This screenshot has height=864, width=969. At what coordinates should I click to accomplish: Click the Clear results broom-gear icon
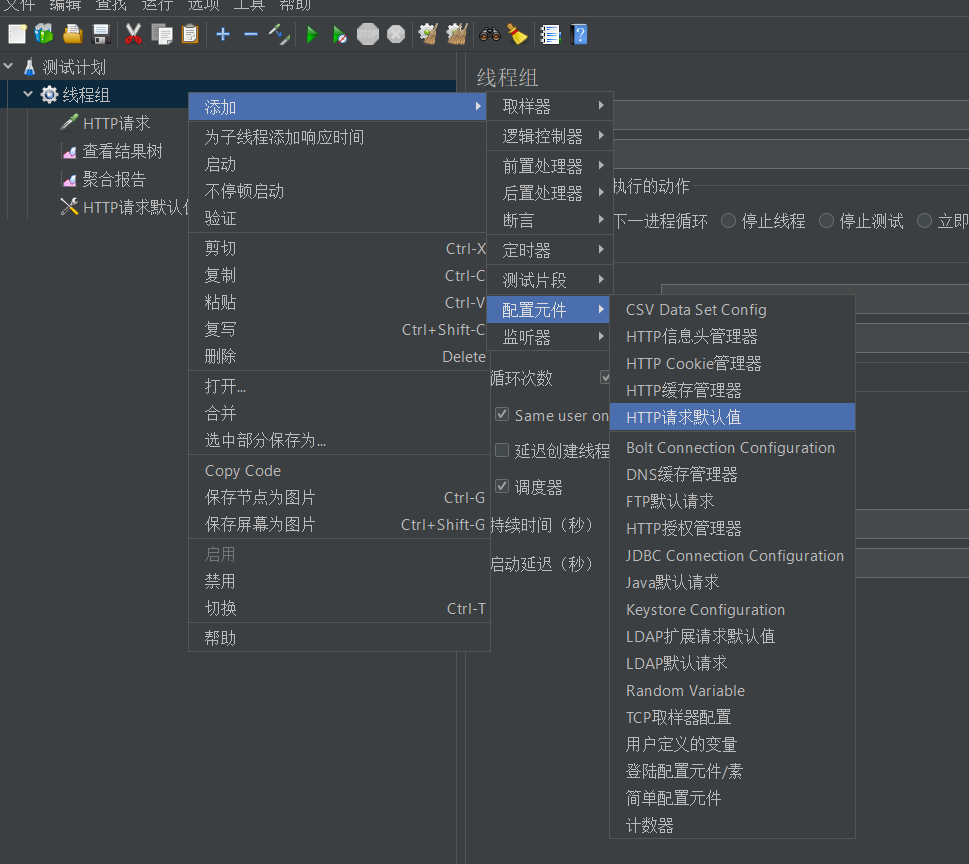coord(428,34)
